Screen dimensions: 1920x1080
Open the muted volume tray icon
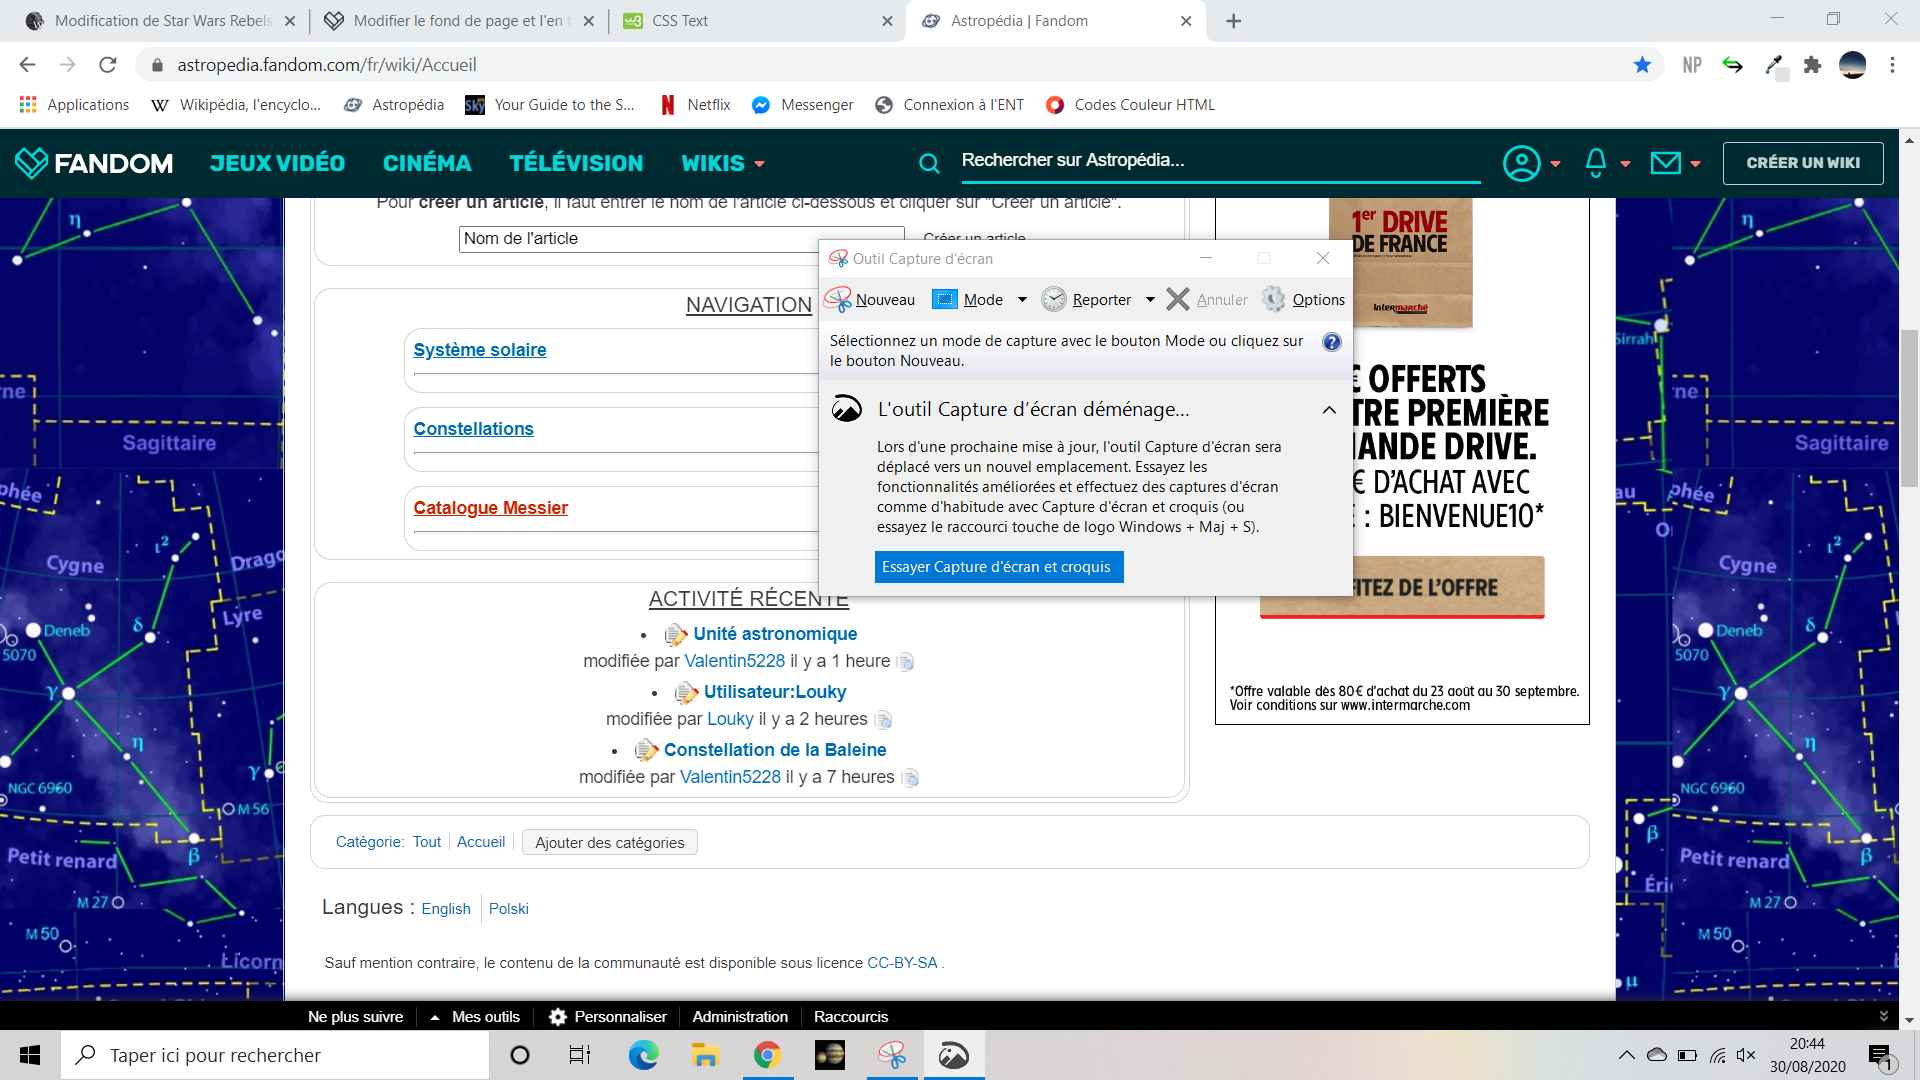point(1746,1055)
